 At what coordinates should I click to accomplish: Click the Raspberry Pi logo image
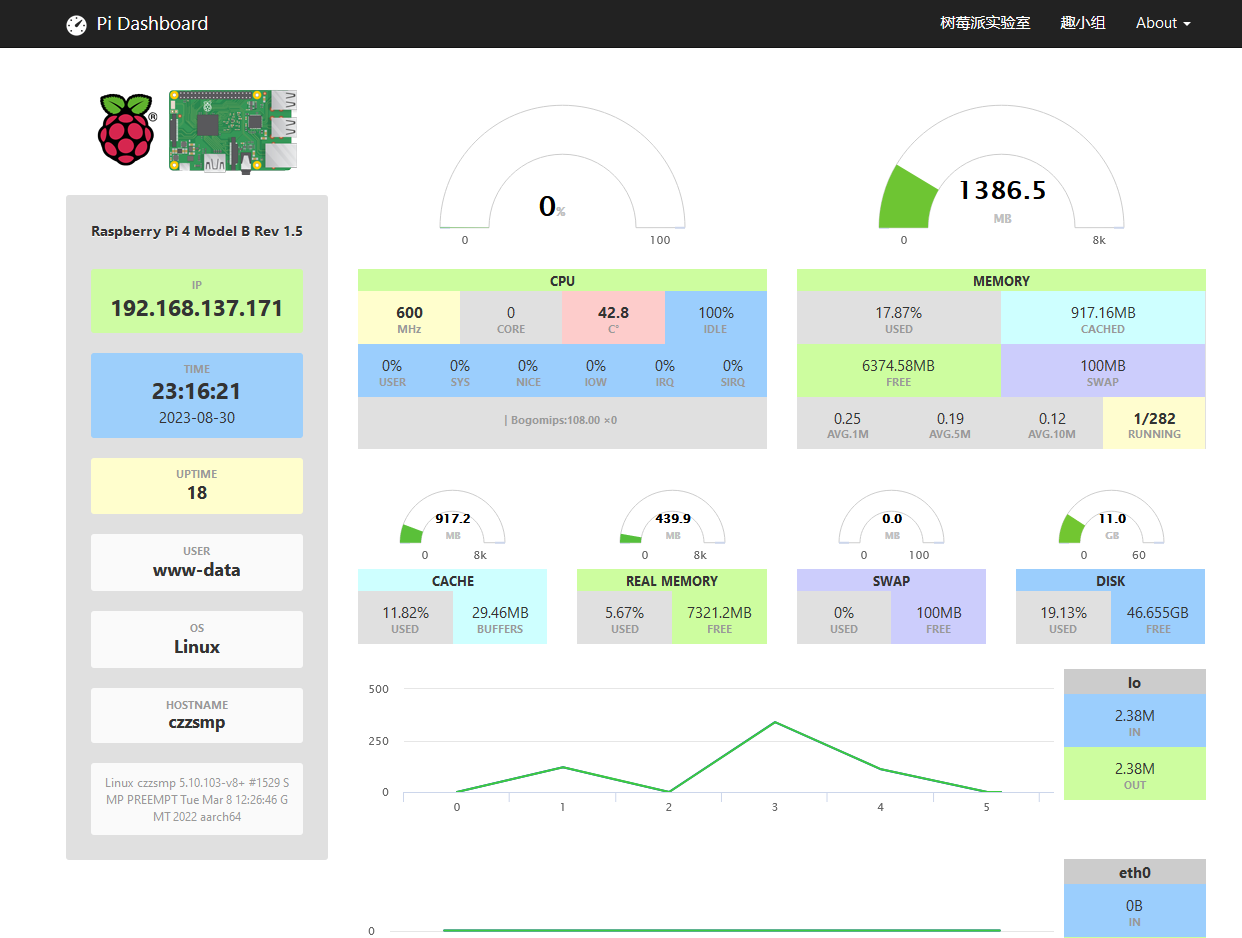click(x=126, y=129)
